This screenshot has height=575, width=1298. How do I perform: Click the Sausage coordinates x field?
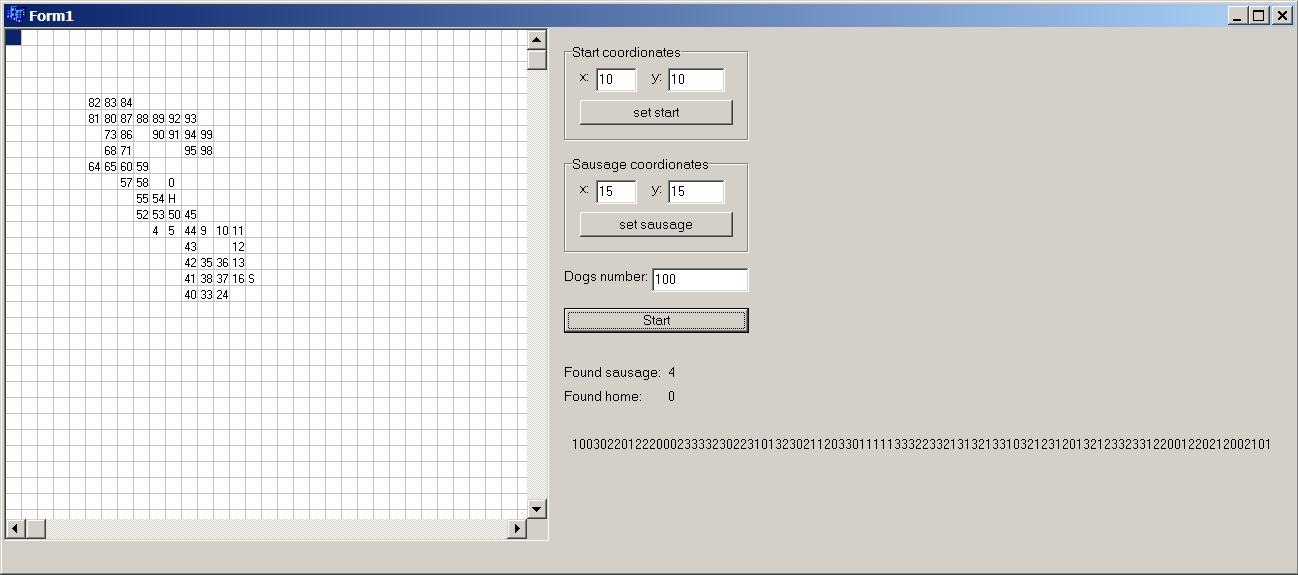click(615, 192)
